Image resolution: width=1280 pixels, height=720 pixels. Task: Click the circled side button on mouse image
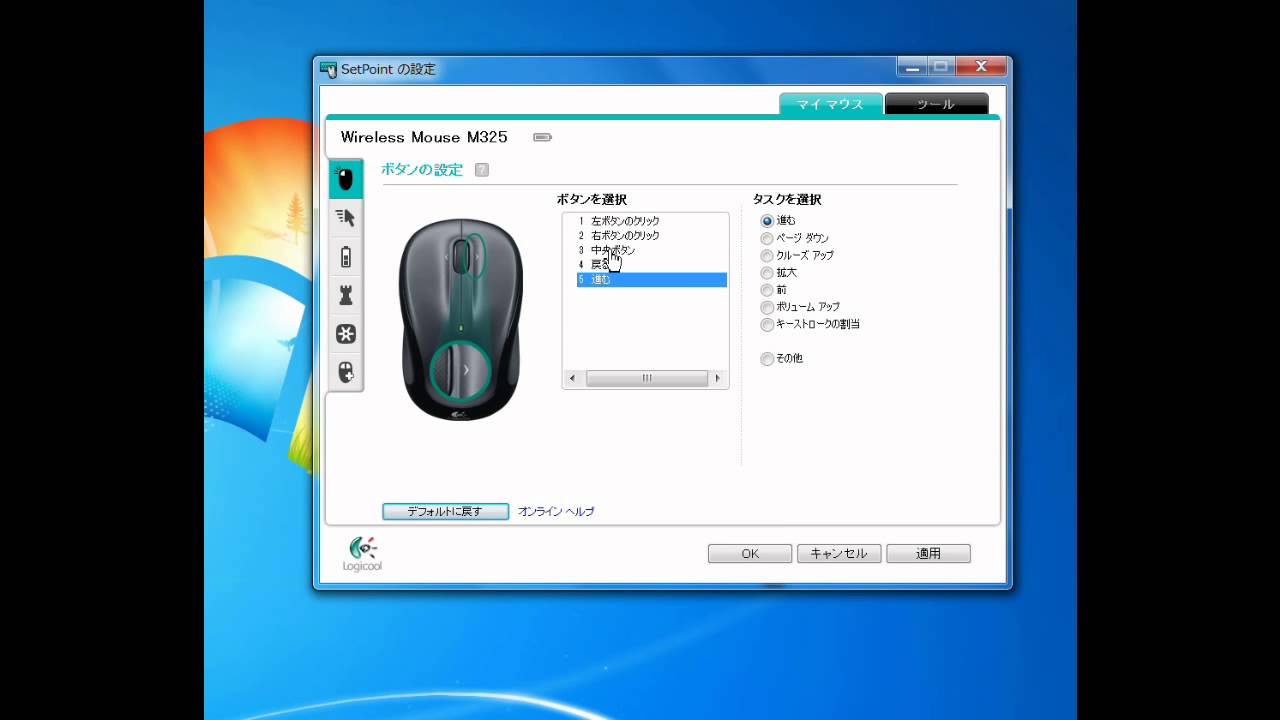461,369
